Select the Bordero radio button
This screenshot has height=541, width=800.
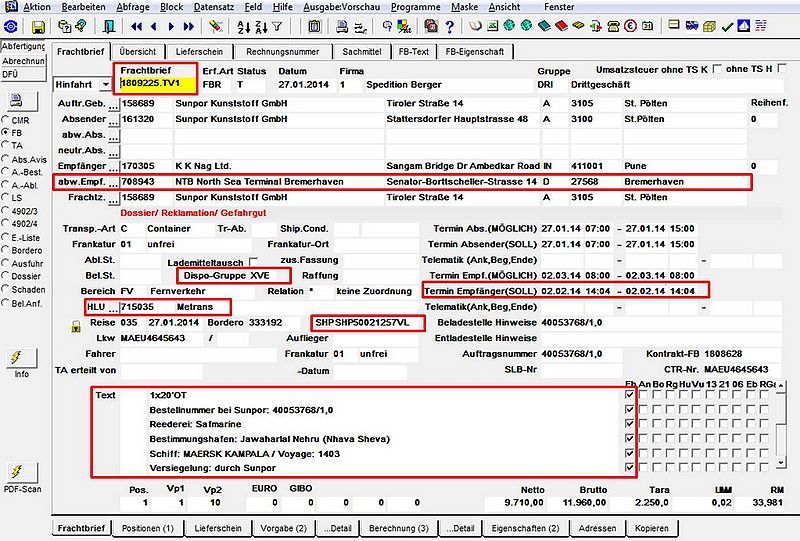point(6,250)
